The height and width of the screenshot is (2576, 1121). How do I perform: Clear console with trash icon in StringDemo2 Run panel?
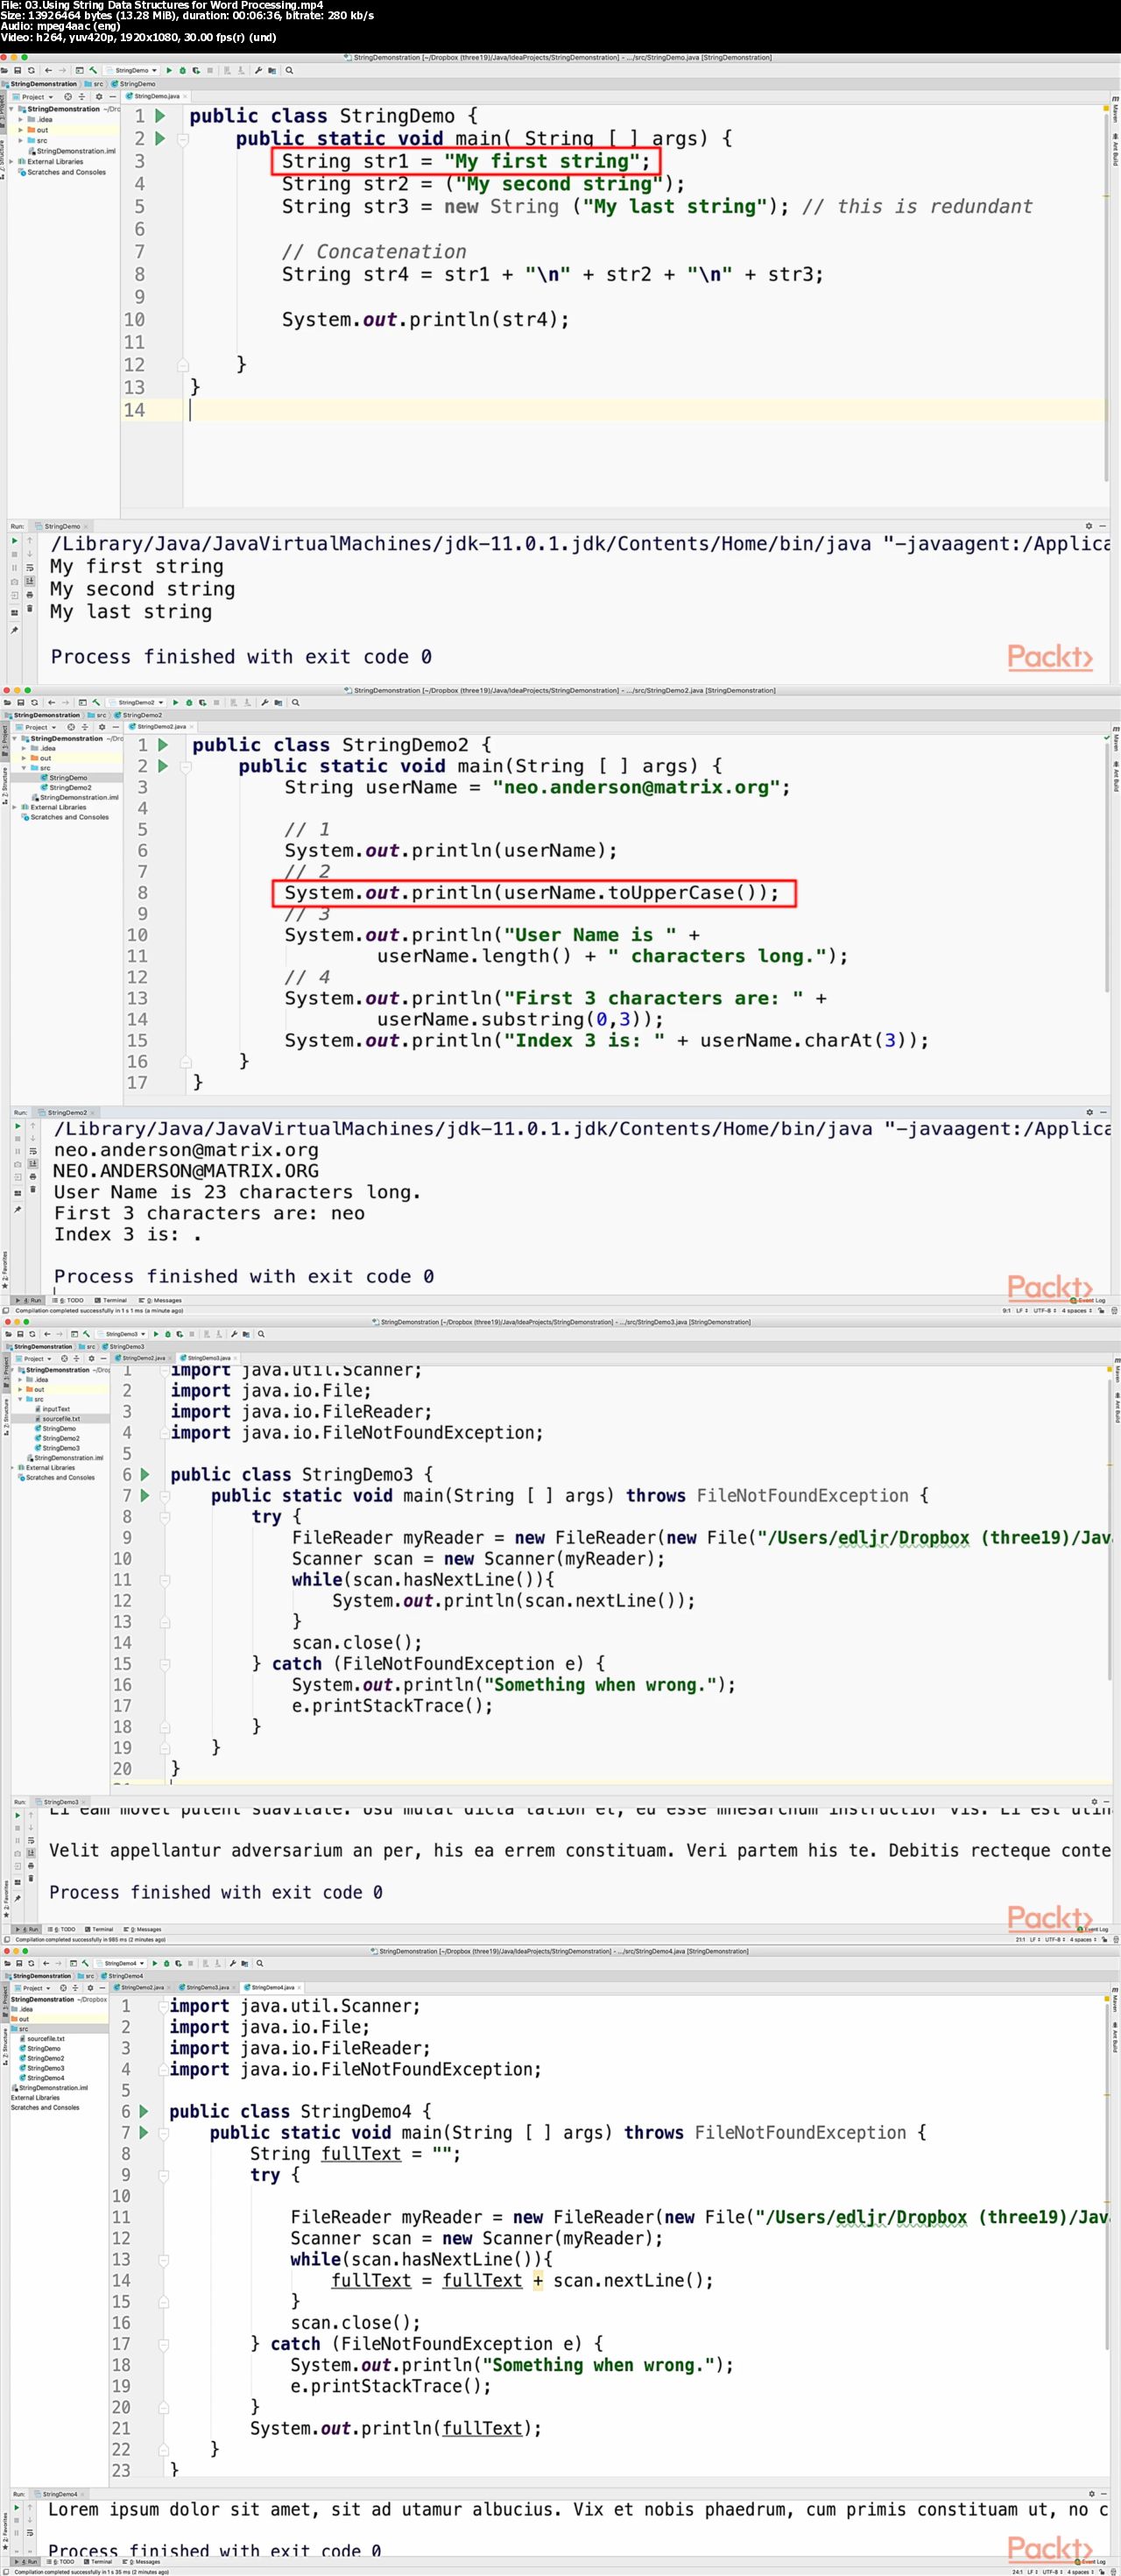[x=33, y=1190]
